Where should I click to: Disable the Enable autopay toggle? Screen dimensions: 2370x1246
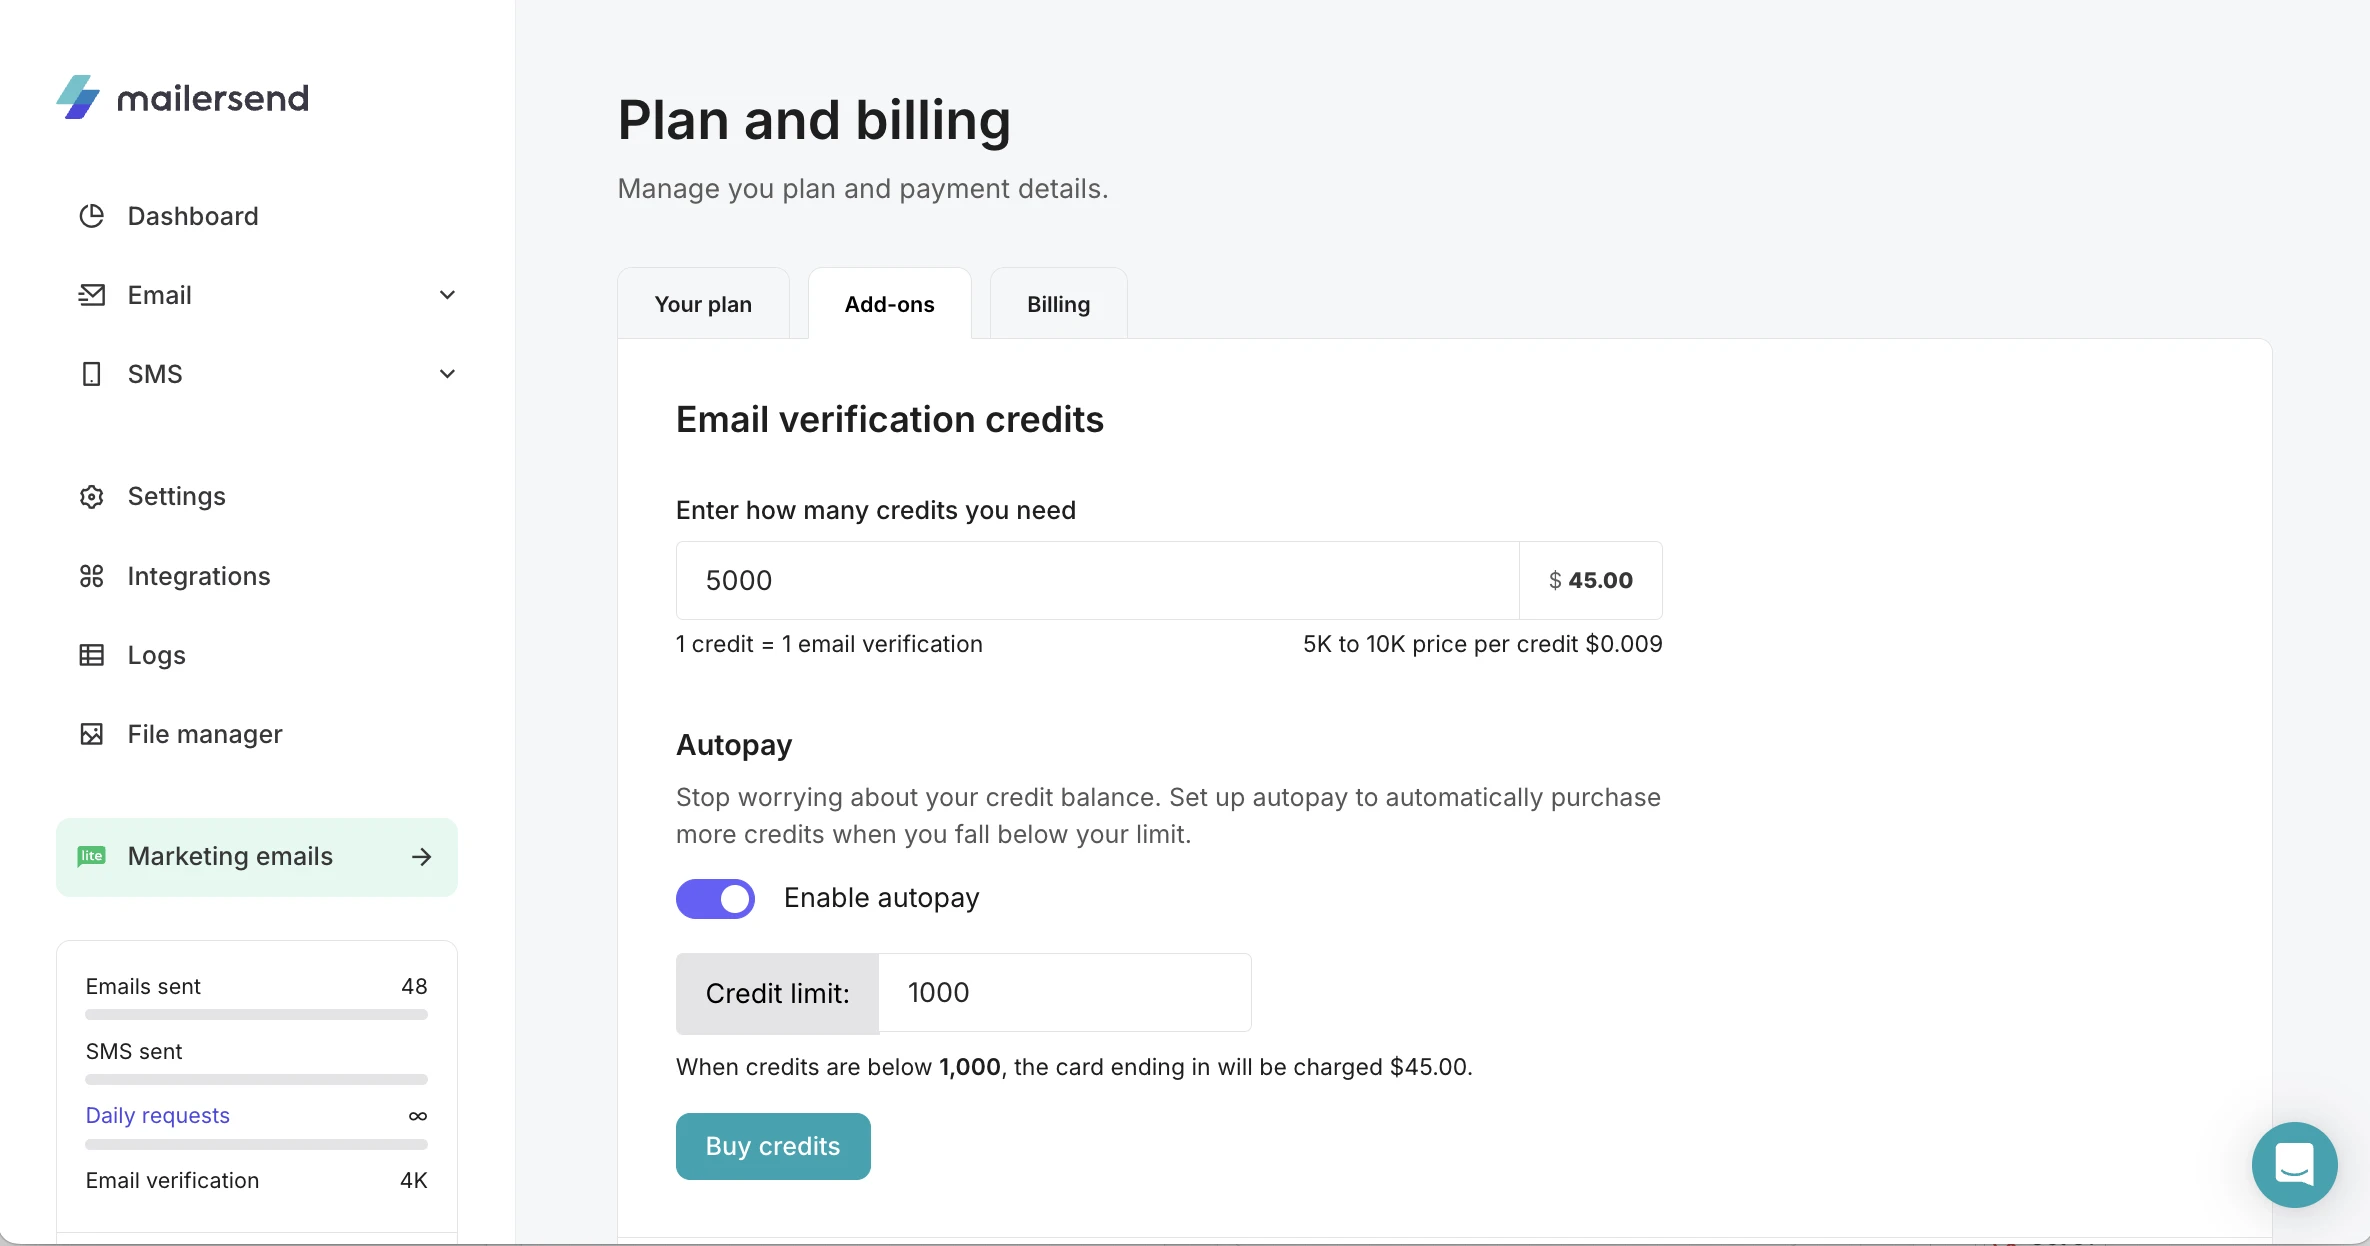715,898
